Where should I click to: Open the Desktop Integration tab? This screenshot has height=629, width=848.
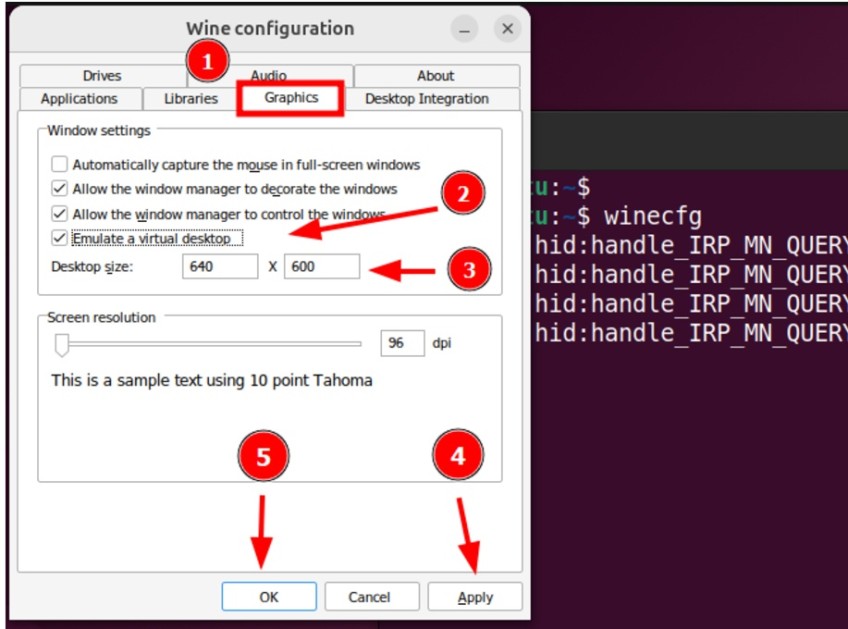(426, 99)
